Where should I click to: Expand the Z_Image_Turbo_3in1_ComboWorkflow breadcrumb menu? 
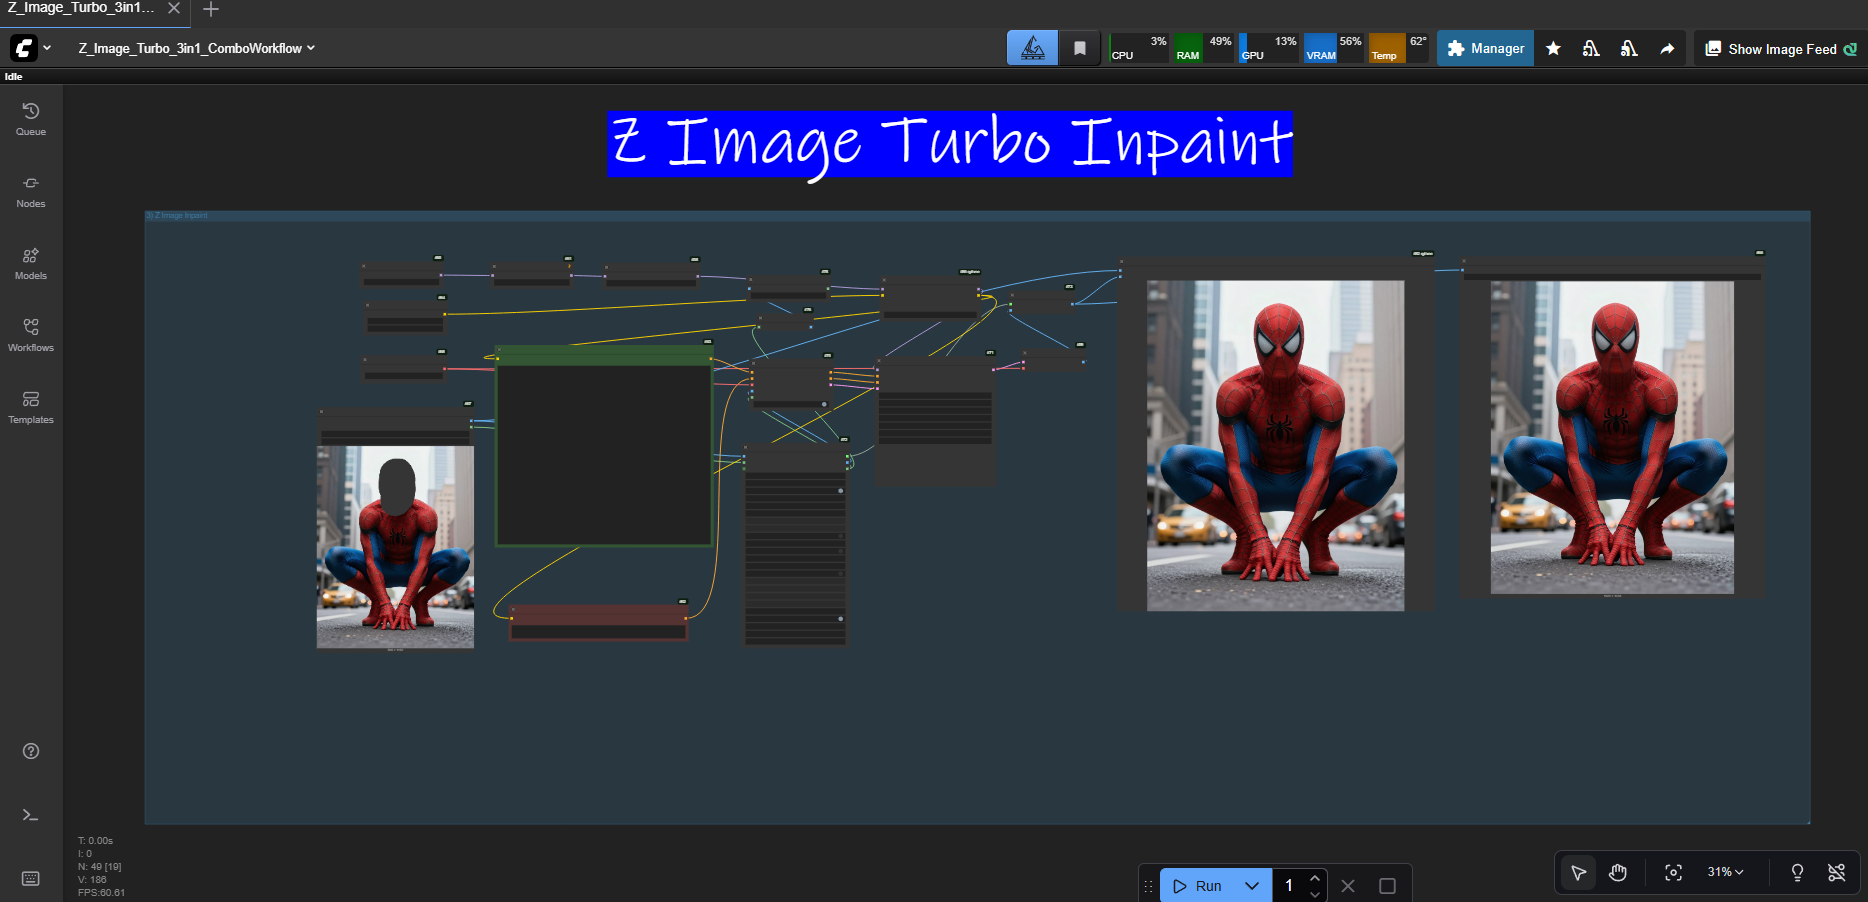197,48
